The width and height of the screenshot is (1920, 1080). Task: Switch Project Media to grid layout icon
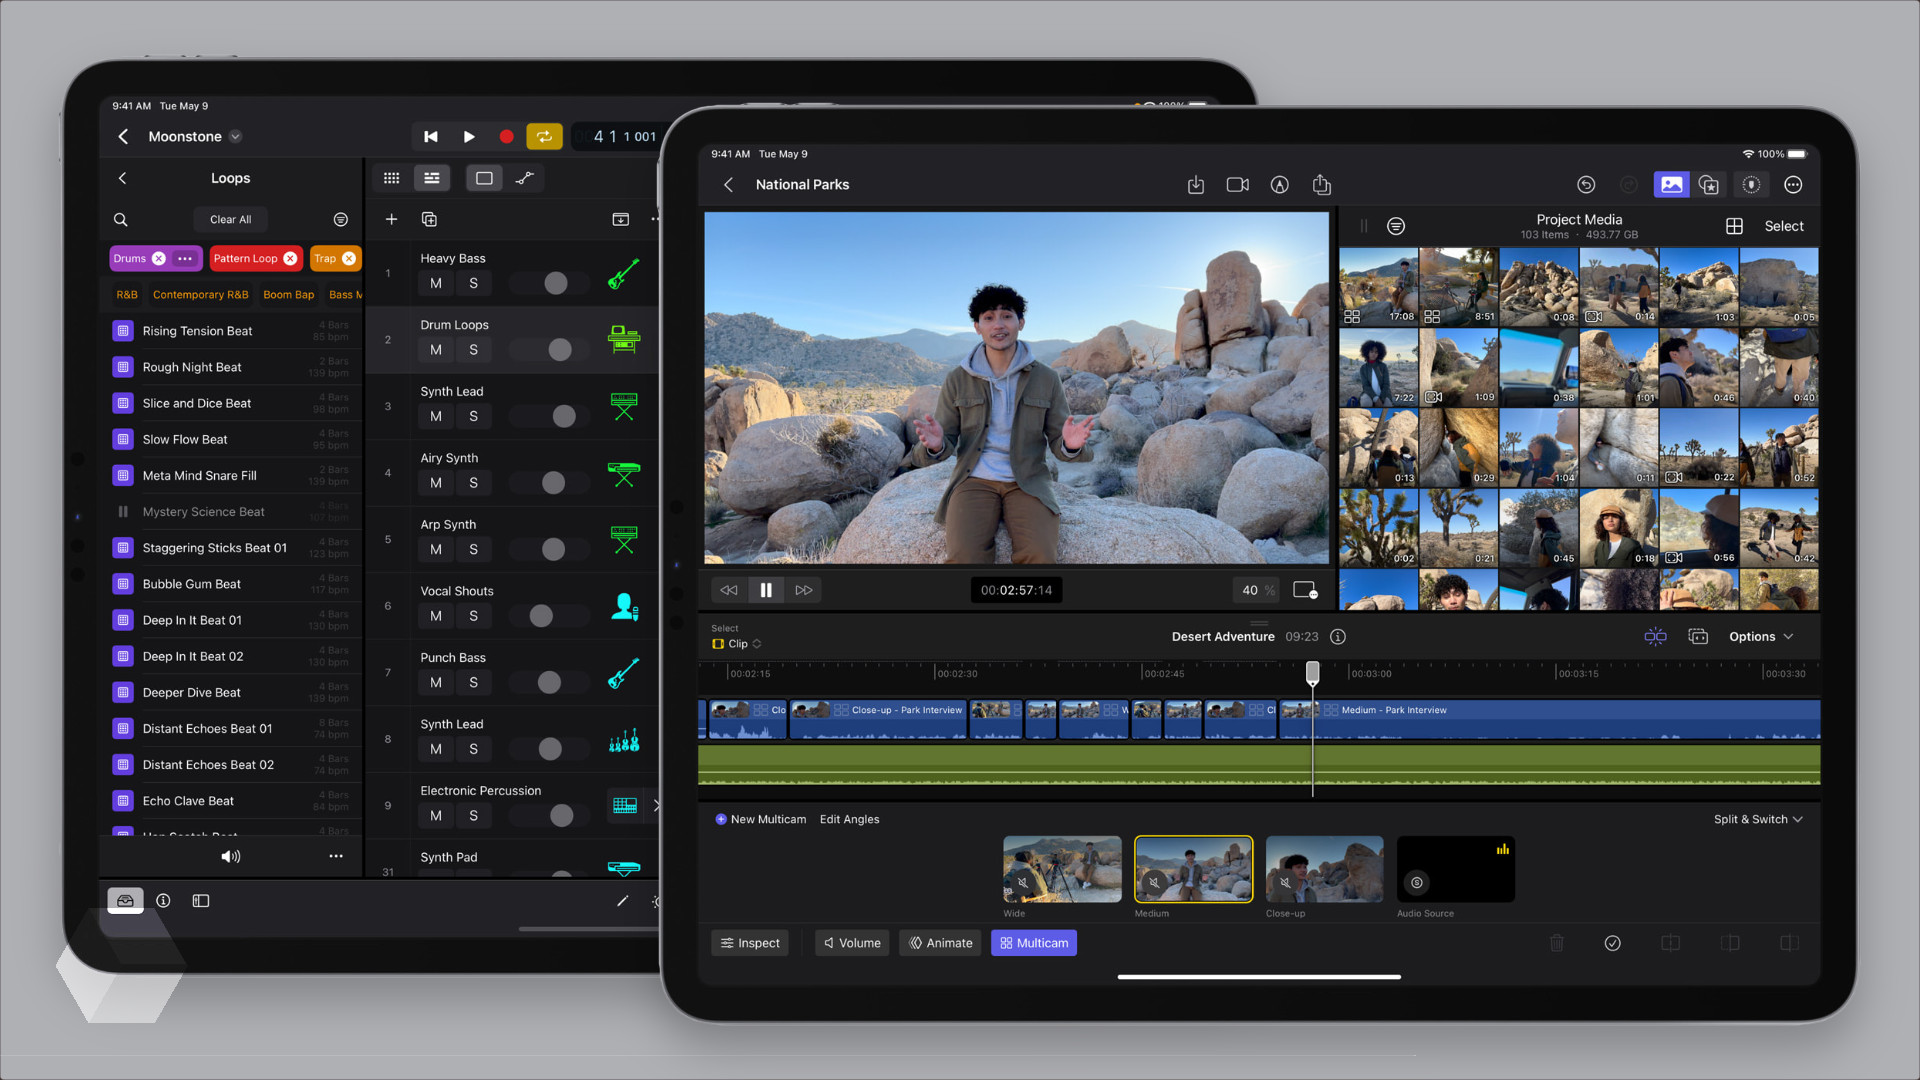[x=1734, y=227]
